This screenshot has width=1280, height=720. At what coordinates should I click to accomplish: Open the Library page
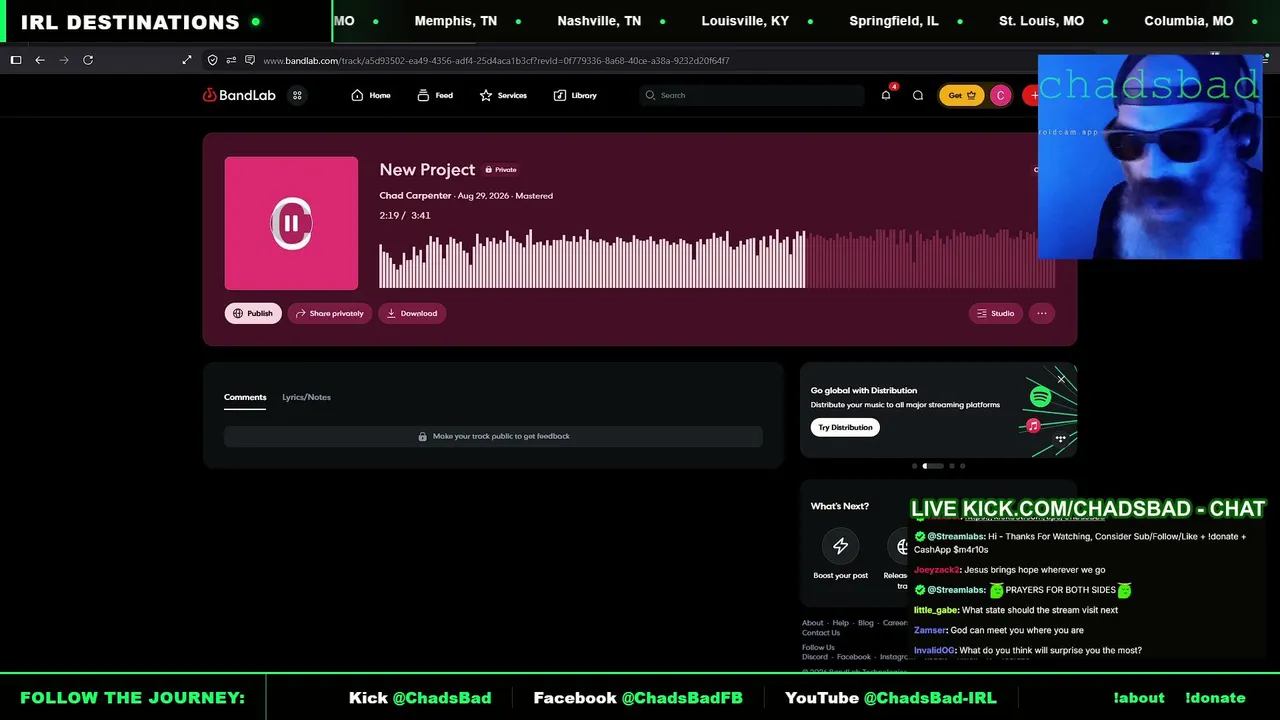pos(575,95)
